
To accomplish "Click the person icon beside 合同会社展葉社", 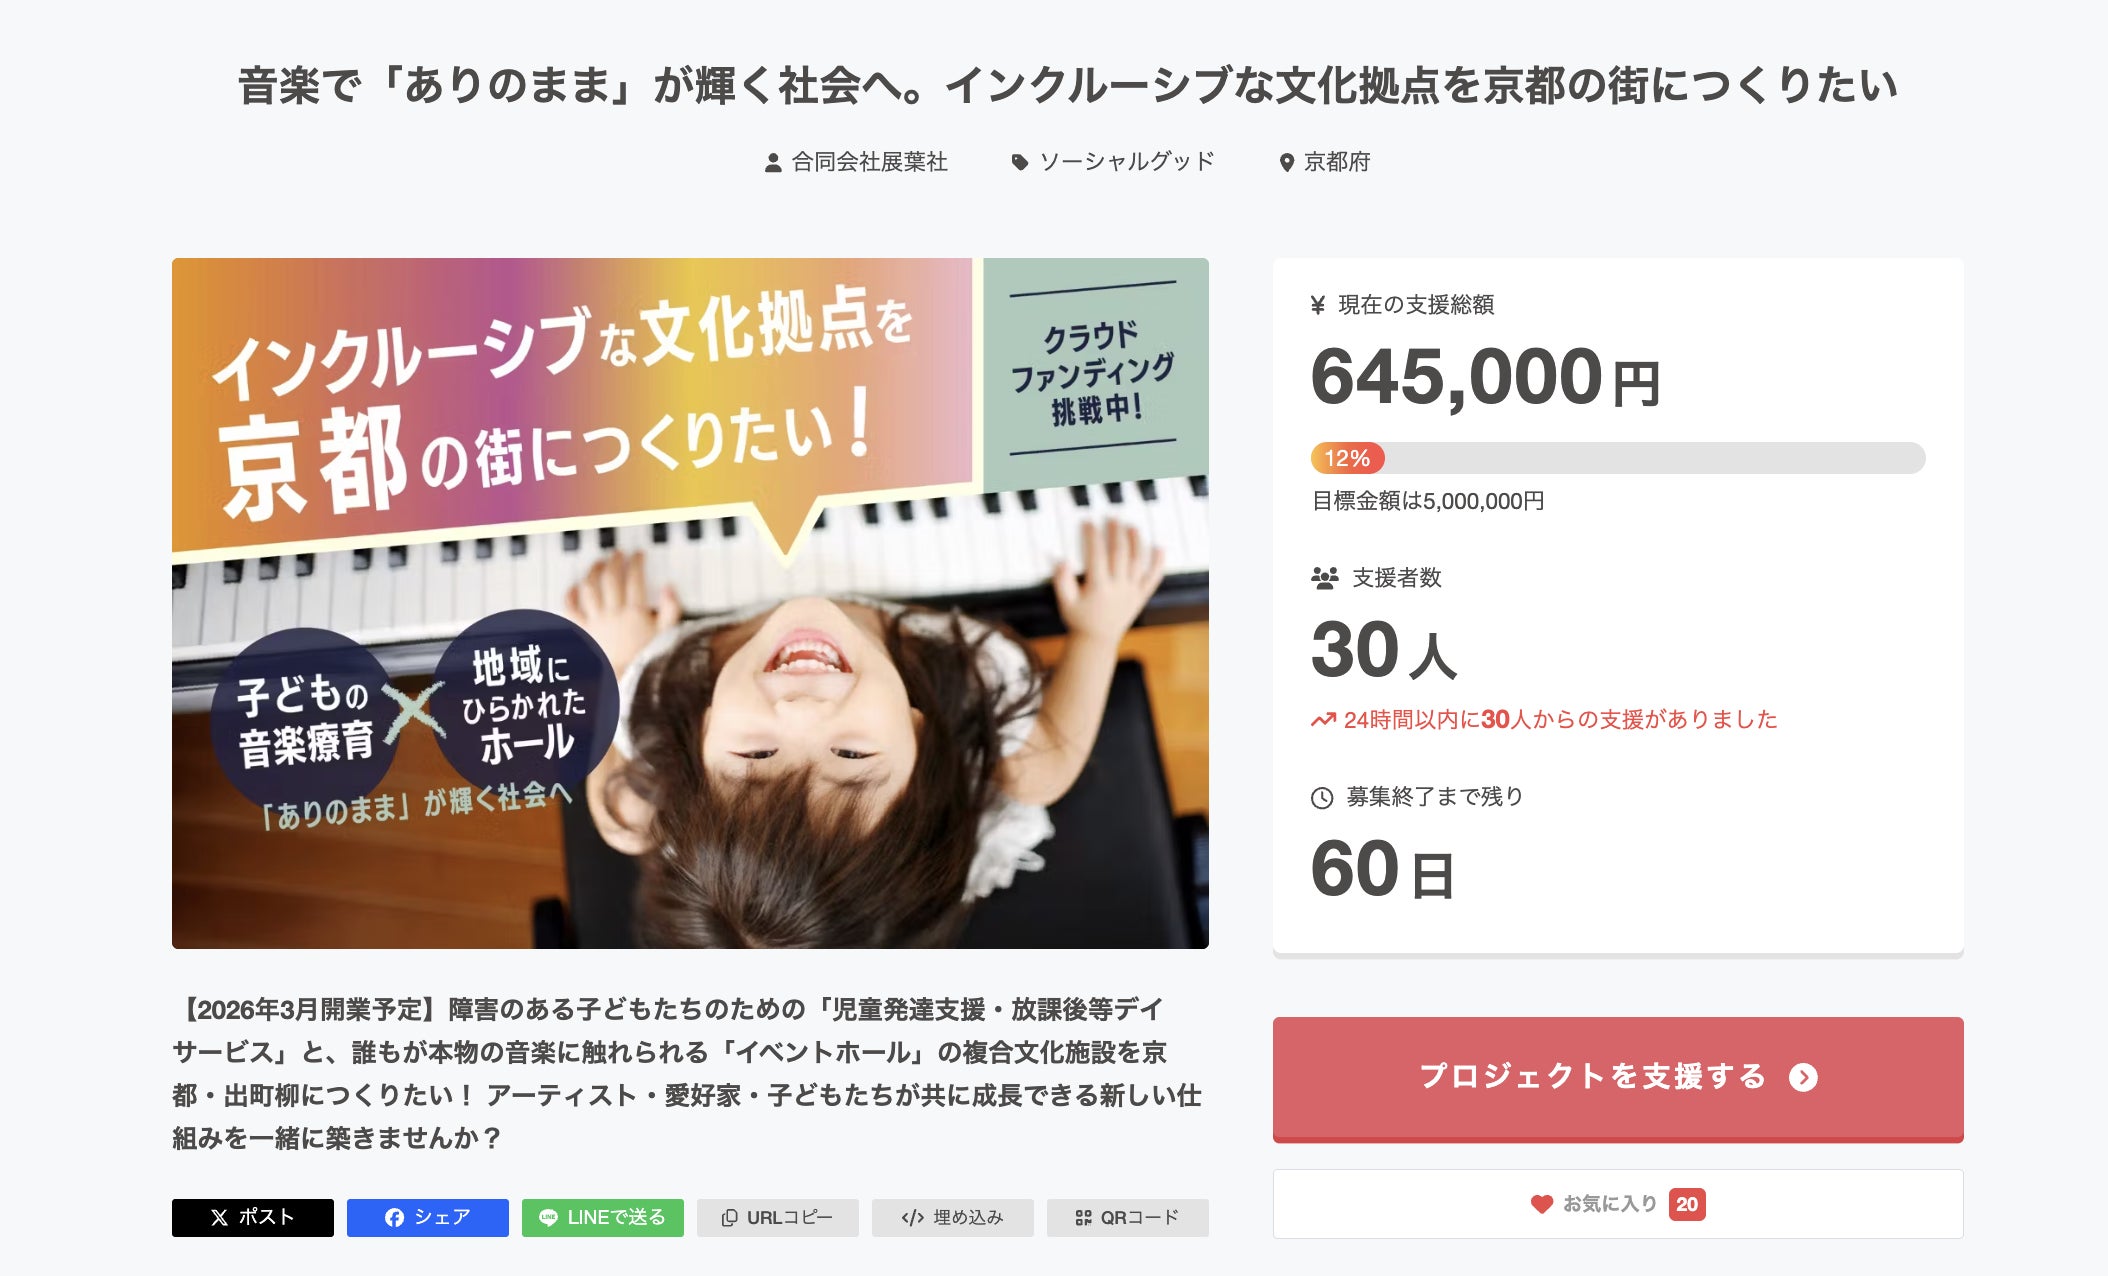I will (x=773, y=162).
